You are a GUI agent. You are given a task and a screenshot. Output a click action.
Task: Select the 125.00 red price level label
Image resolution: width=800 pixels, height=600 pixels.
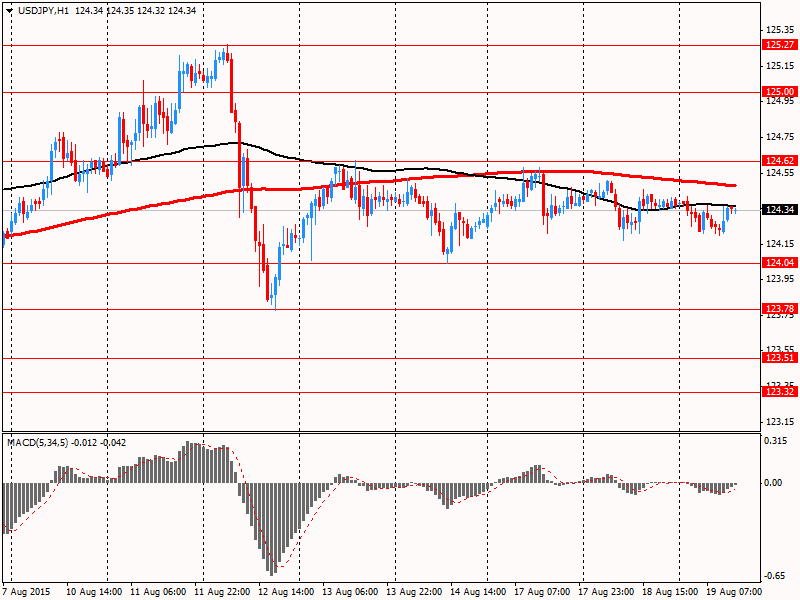(x=780, y=92)
